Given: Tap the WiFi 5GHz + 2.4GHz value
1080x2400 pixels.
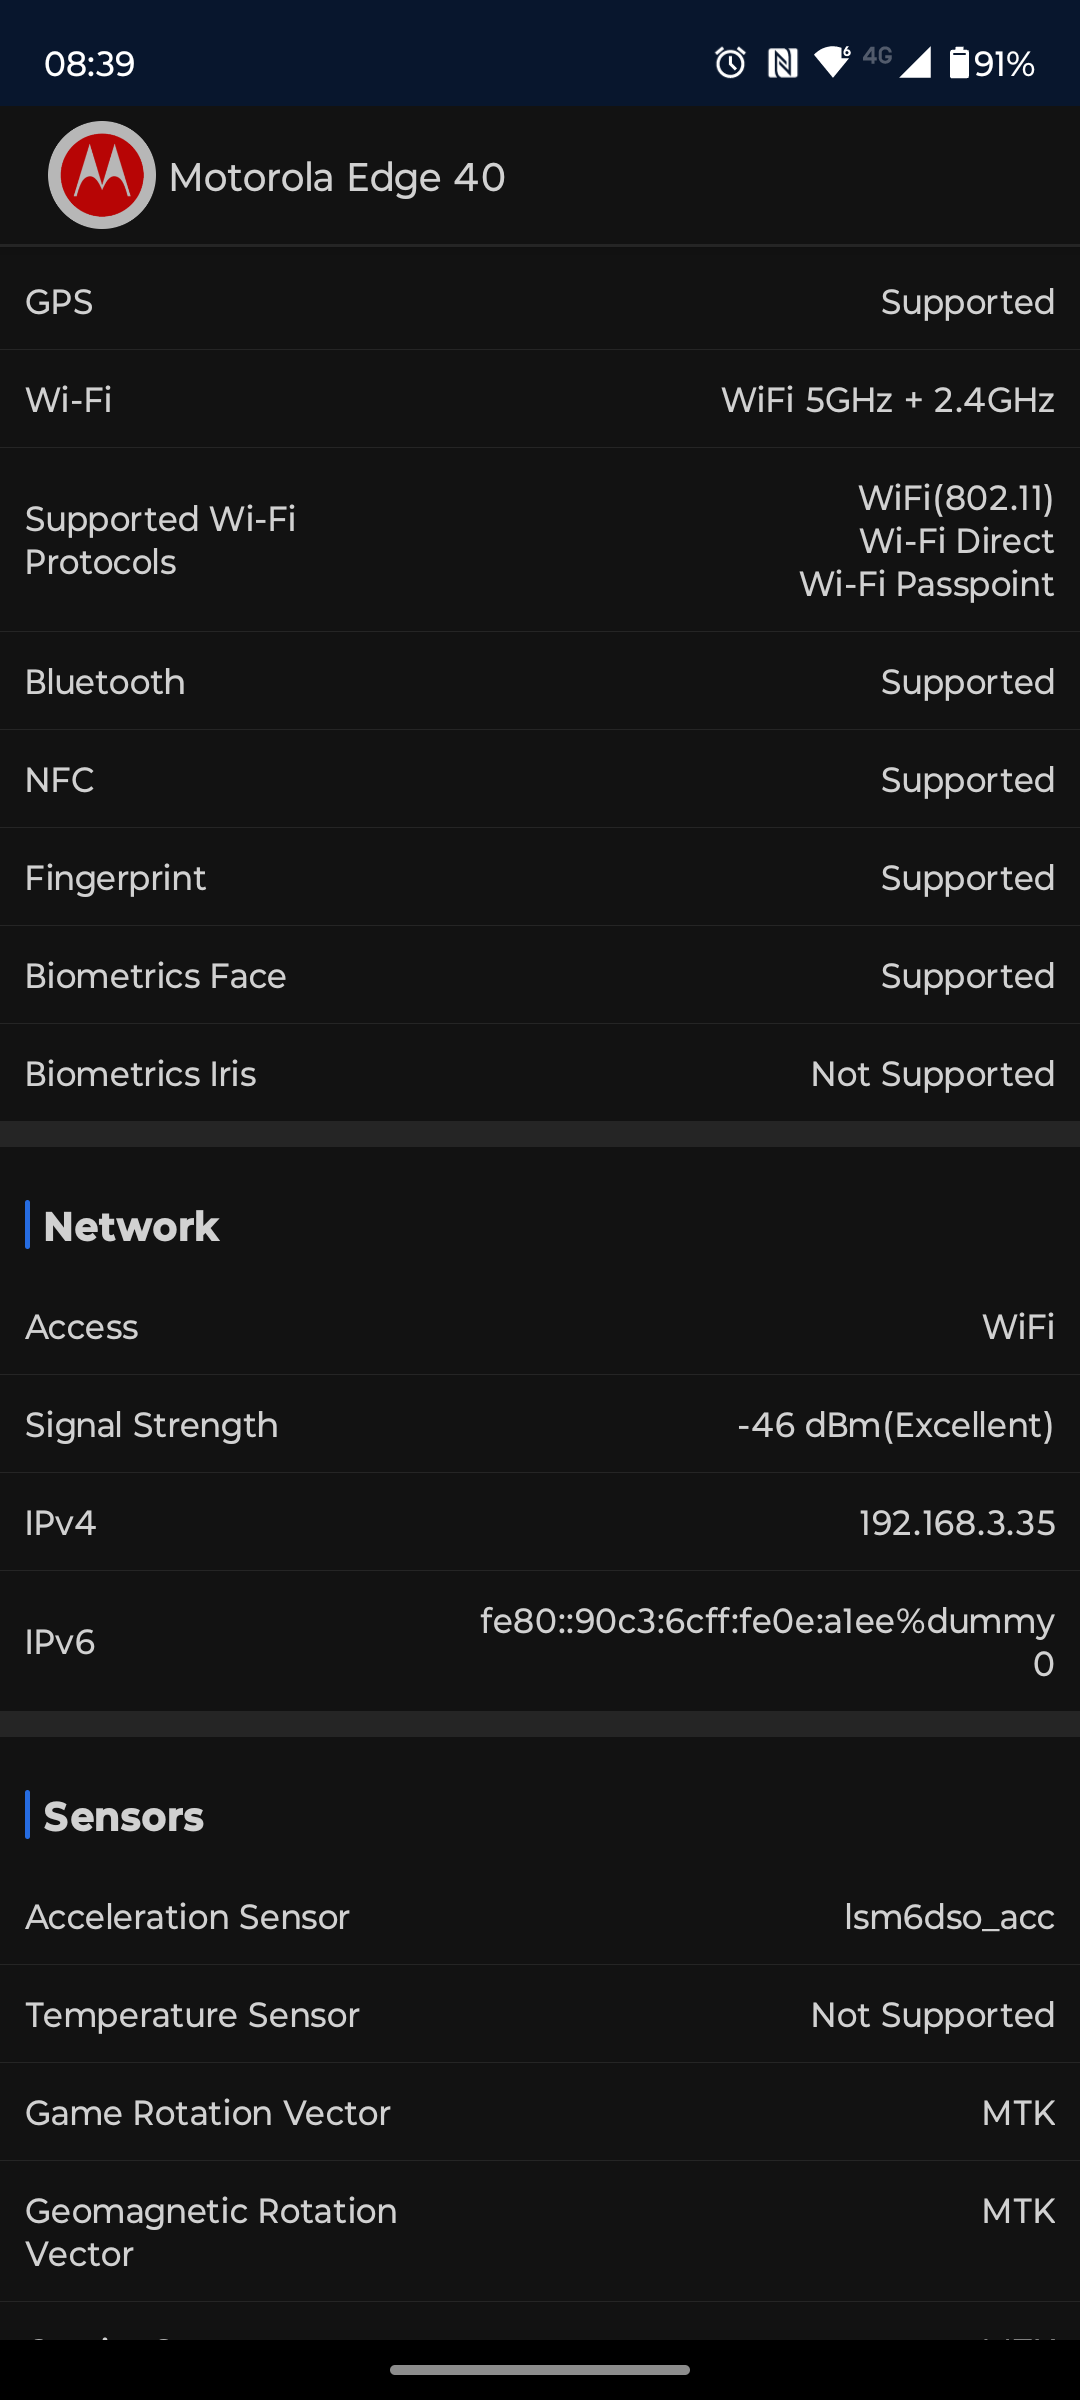Looking at the screenshot, I should tap(887, 400).
